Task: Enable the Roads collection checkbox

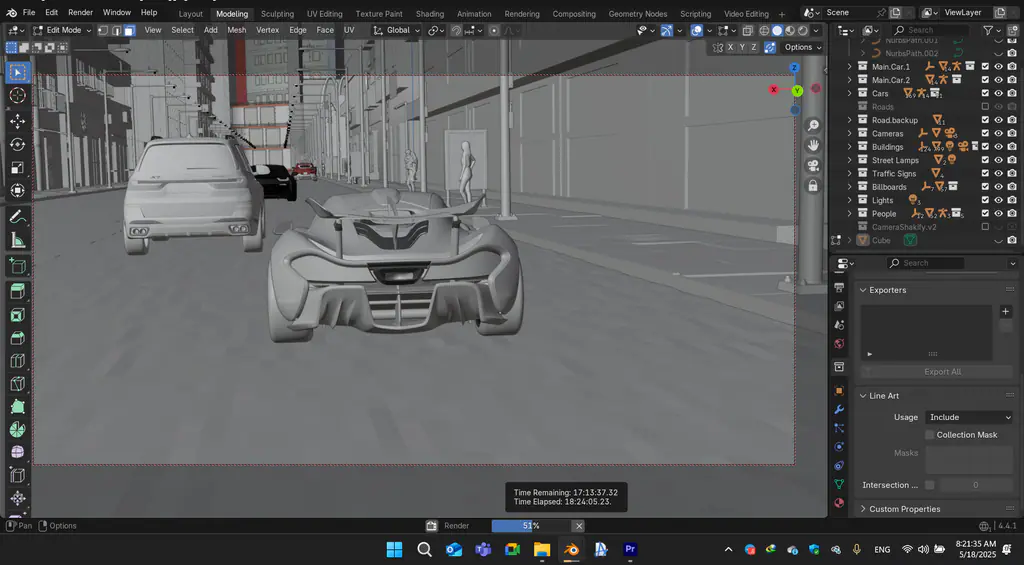Action: pos(985,106)
